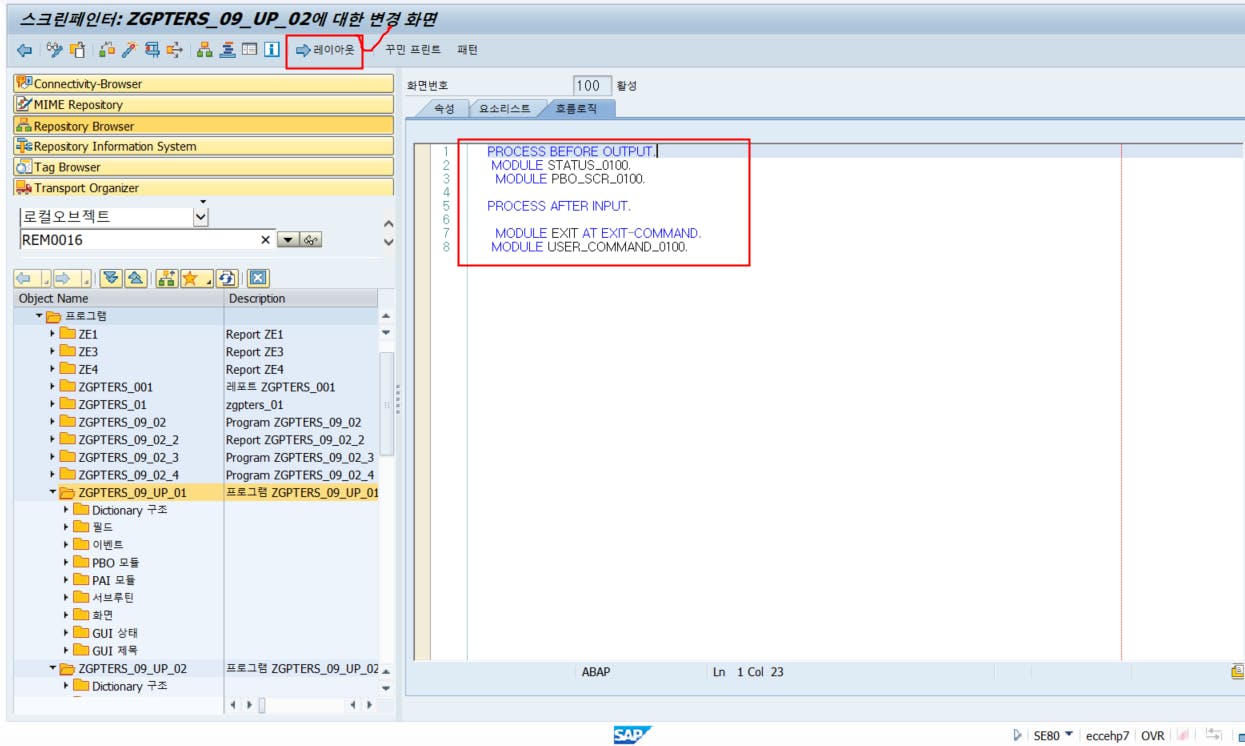Viewport: 1245px width, 746px height.
Task: Open the Tag Browser panel
Action: click(x=203, y=167)
